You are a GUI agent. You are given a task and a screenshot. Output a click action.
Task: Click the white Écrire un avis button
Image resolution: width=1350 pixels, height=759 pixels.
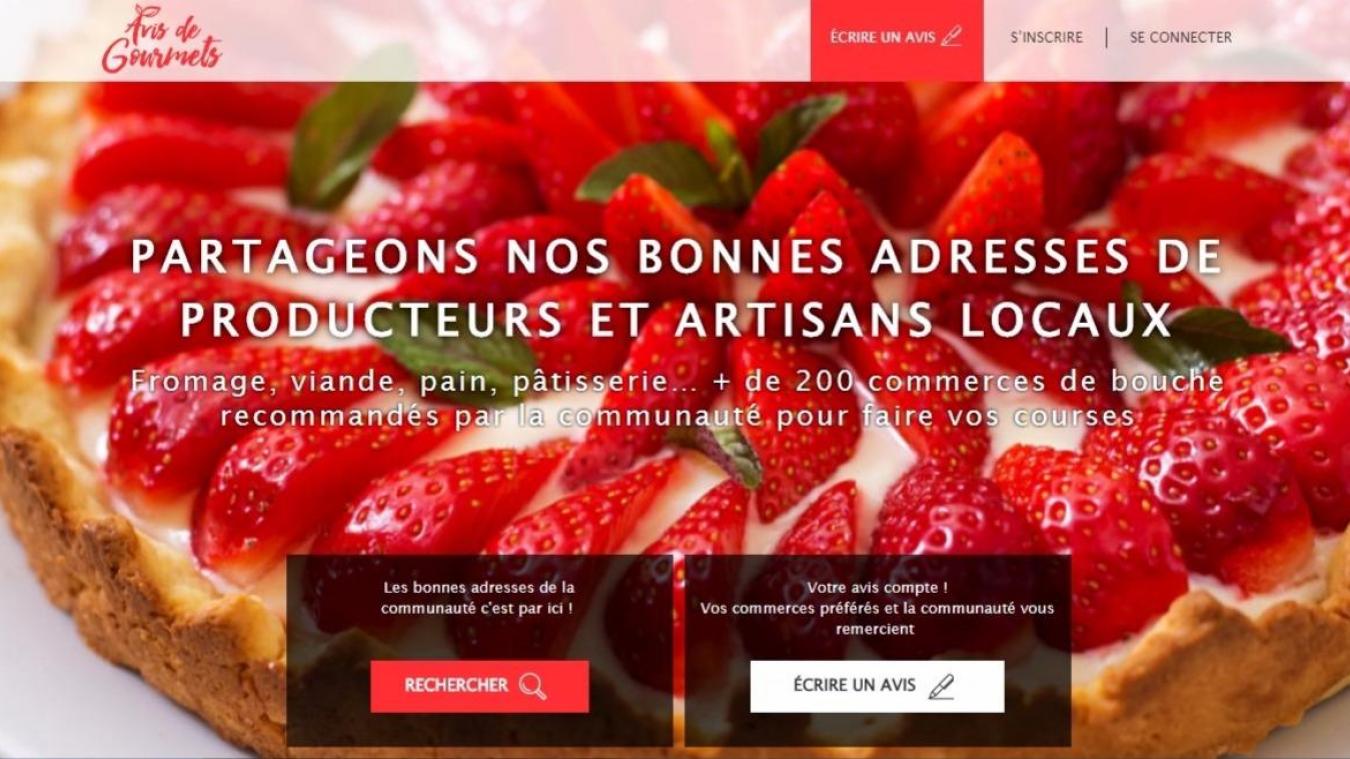[x=877, y=686]
